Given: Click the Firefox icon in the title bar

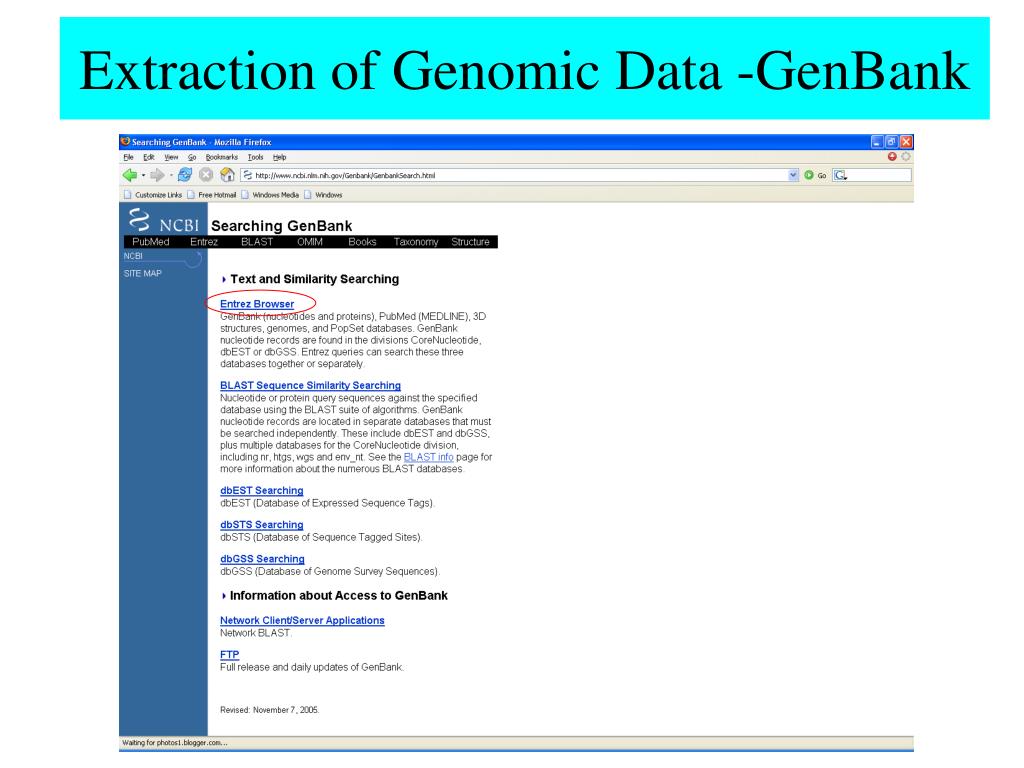Looking at the screenshot, I should tap(125, 141).
